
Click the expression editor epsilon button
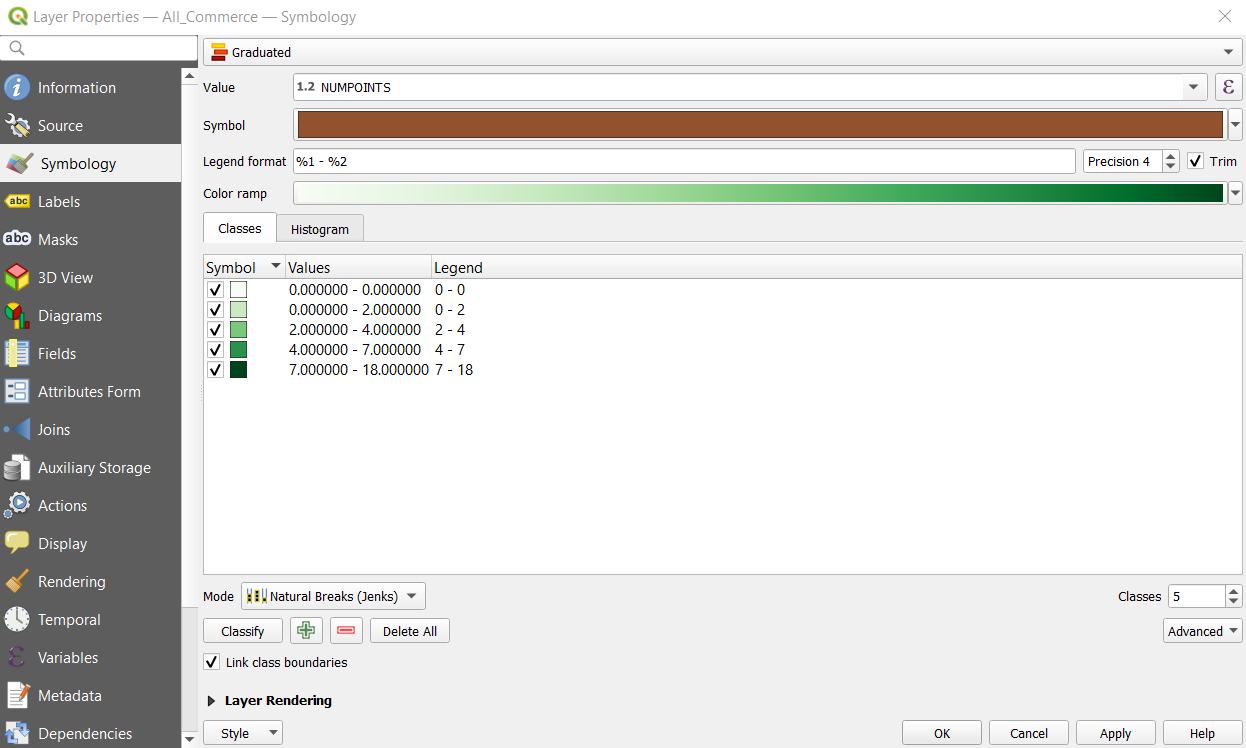click(1229, 87)
